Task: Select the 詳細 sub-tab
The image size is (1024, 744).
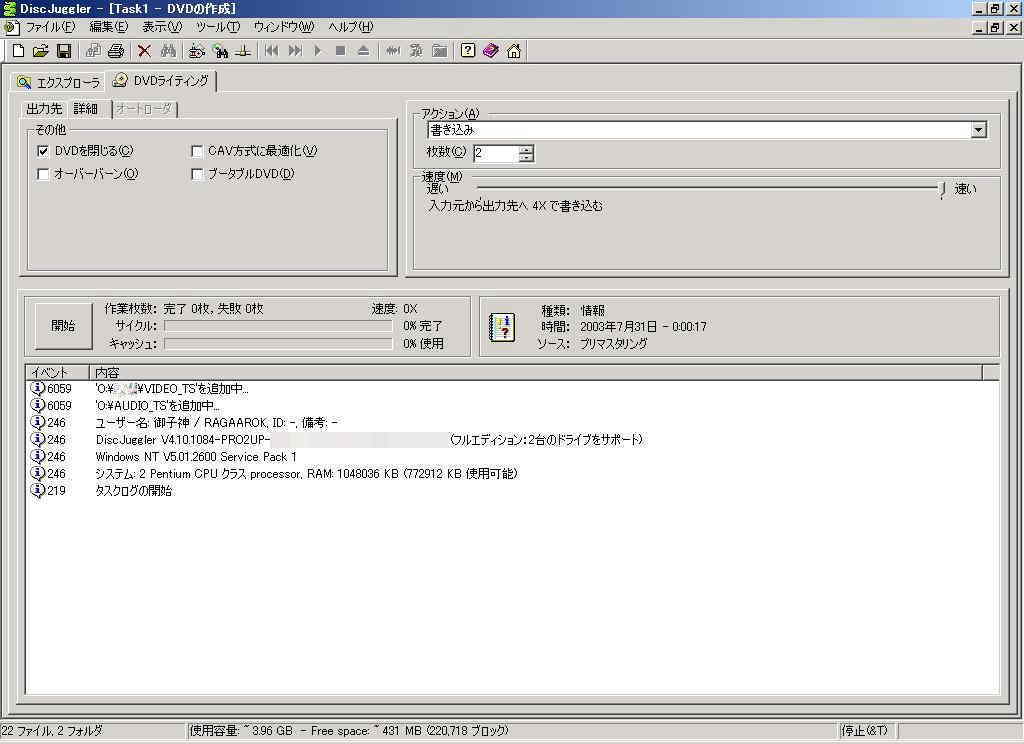Action: point(88,108)
